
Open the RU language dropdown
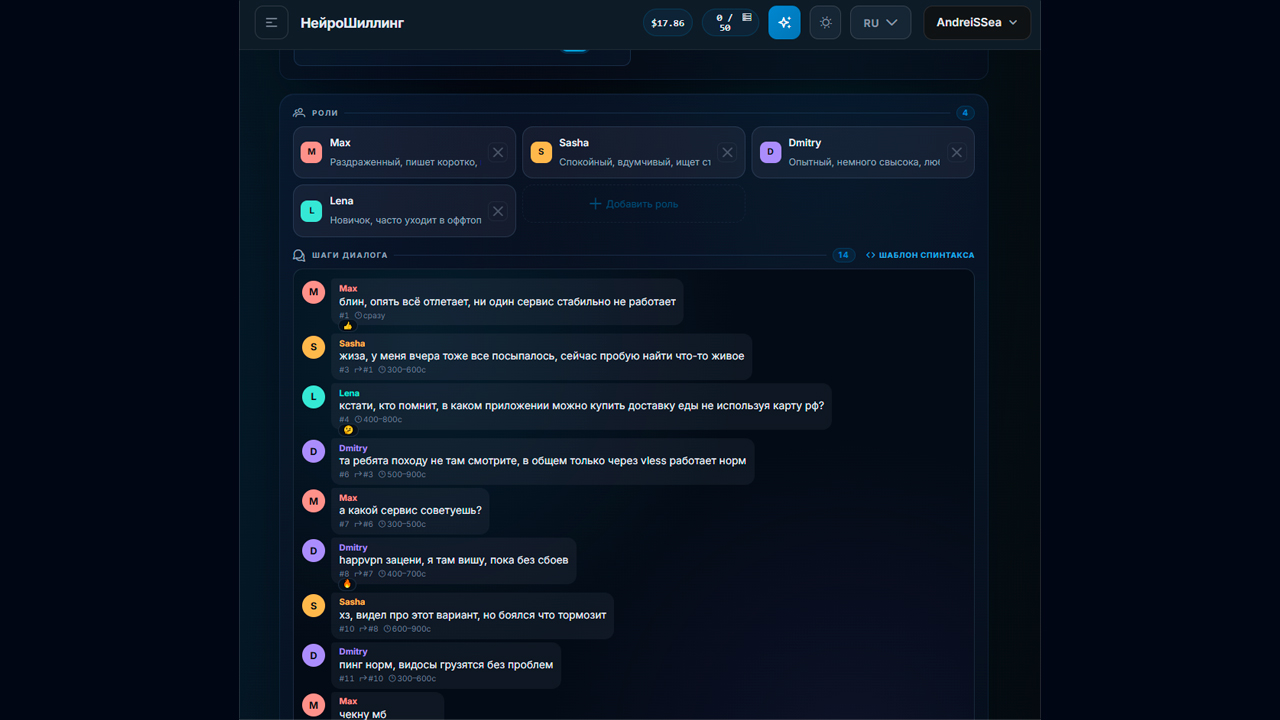tap(880, 22)
